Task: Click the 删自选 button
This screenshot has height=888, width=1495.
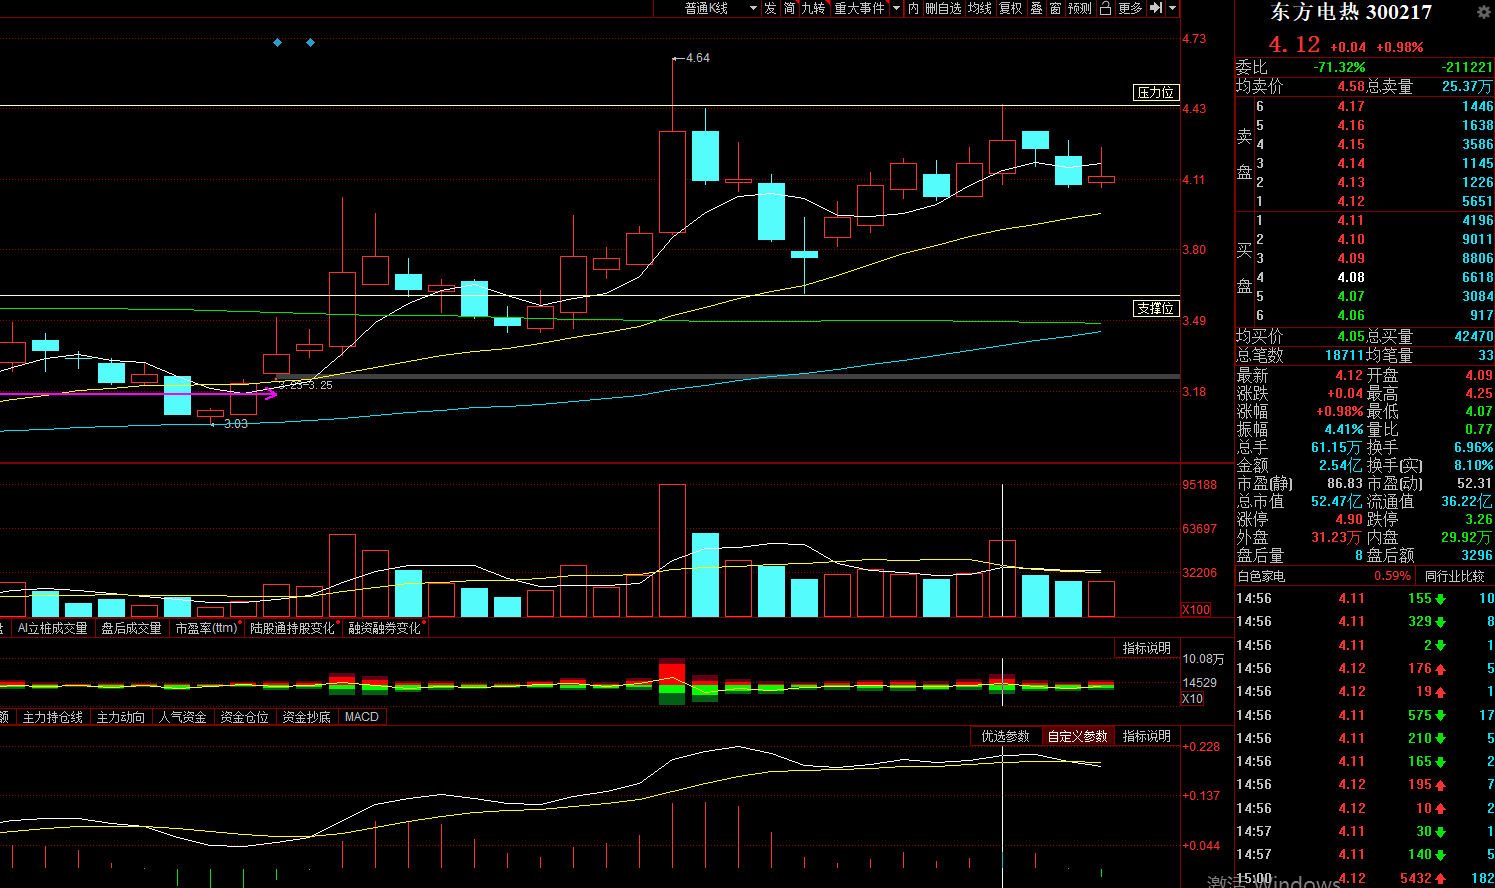Action: pos(943,8)
